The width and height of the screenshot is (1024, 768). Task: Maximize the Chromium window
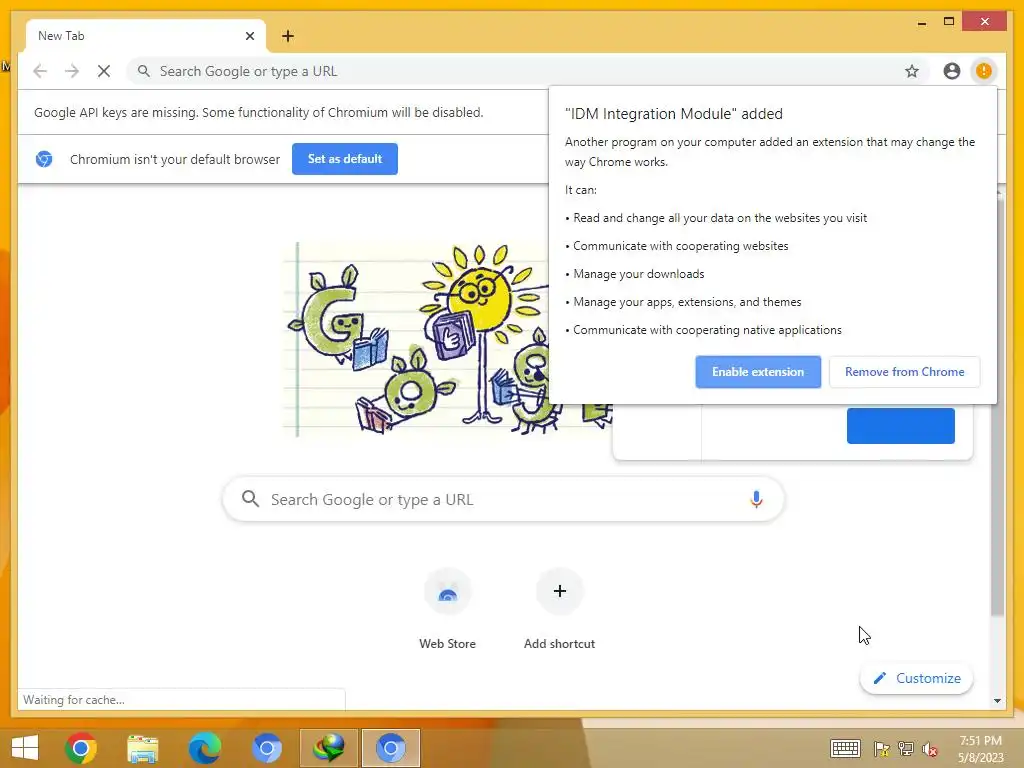(x=949, y=22)
